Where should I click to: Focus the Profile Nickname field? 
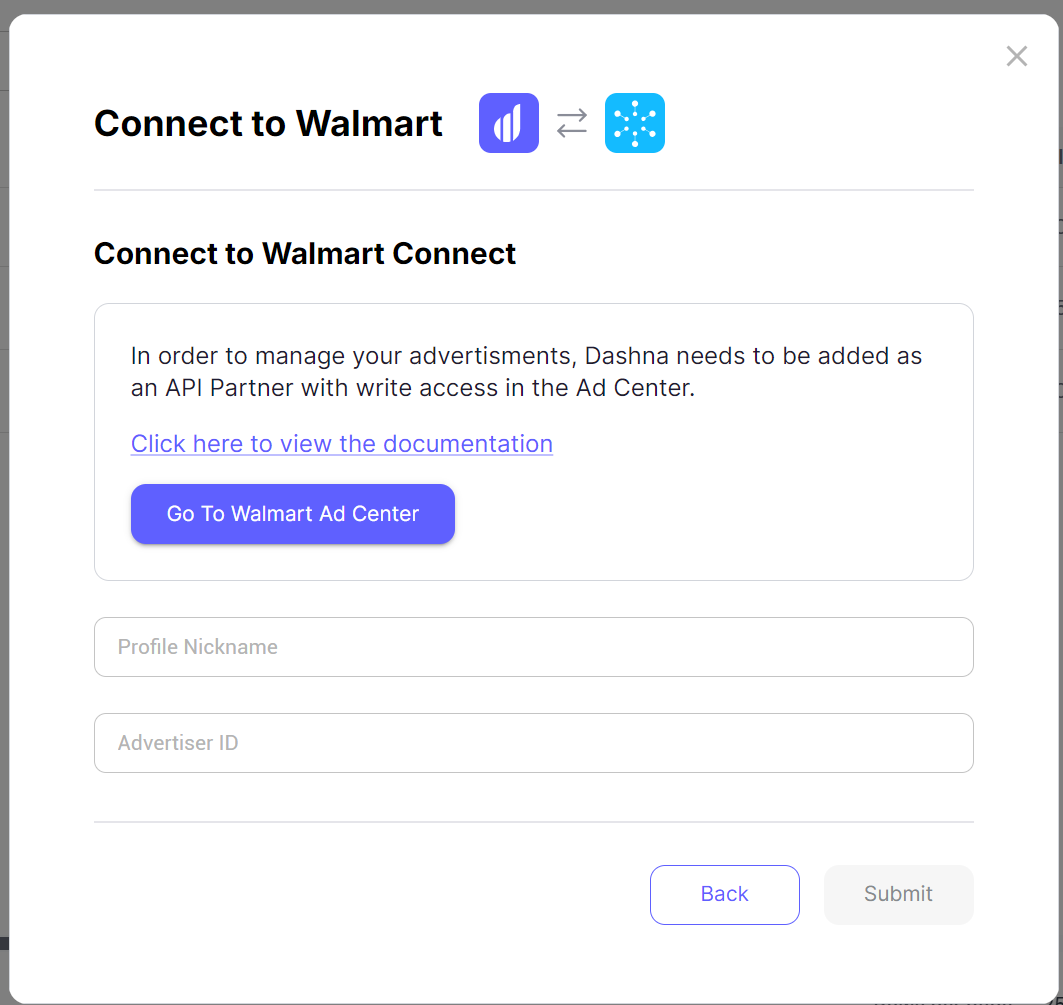533,647
